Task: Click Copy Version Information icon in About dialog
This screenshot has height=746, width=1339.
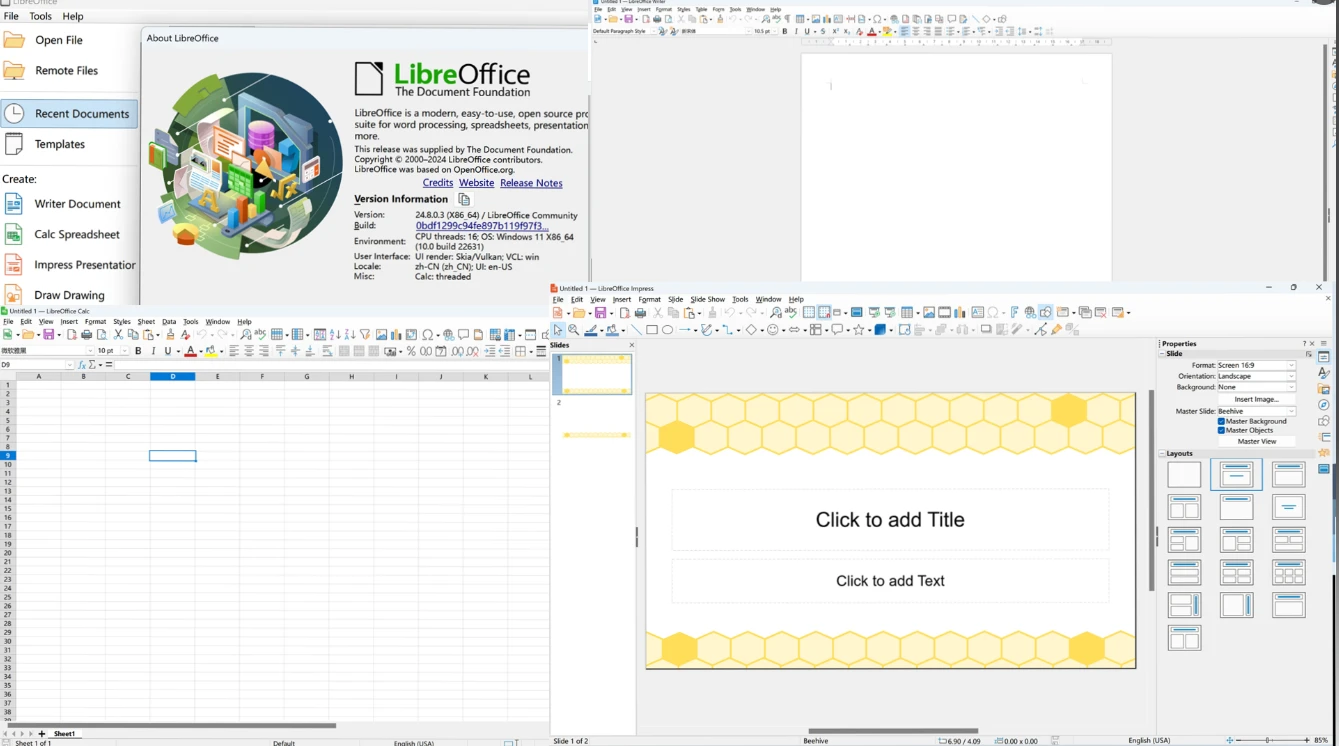Action: point(463,199)
